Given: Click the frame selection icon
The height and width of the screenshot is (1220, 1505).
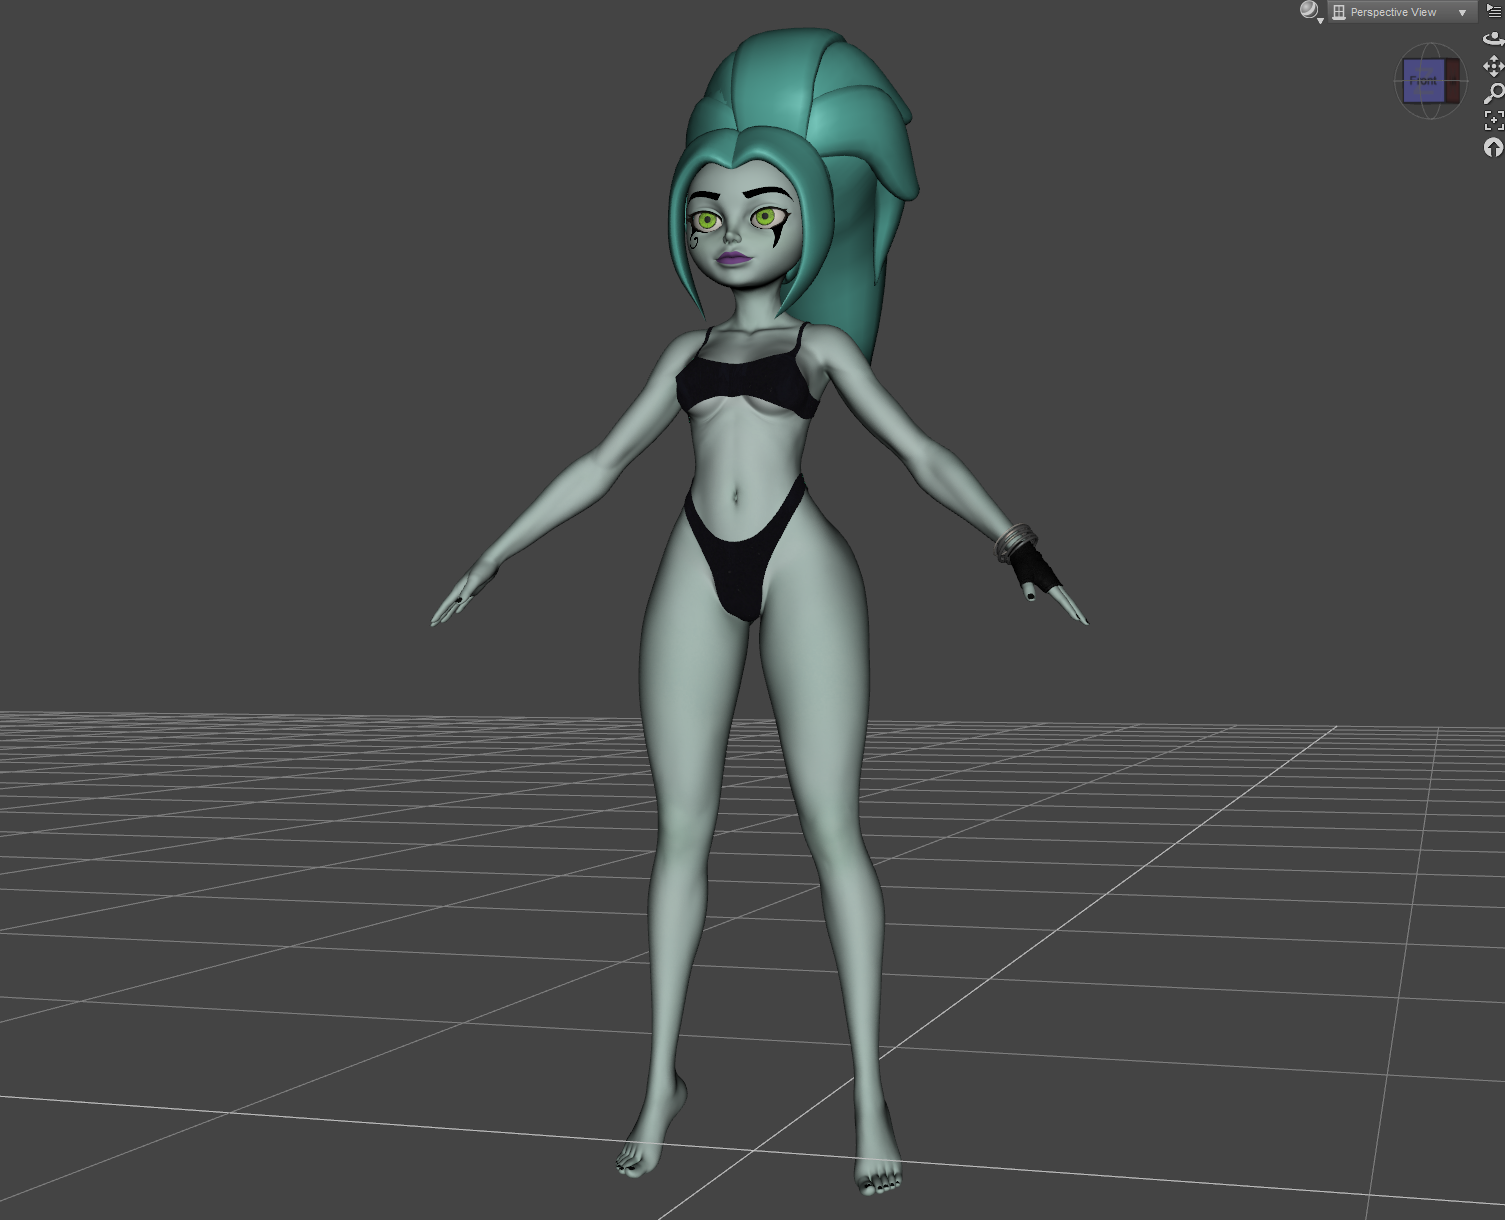Looking at the screenshot, I should point(1493,120).
